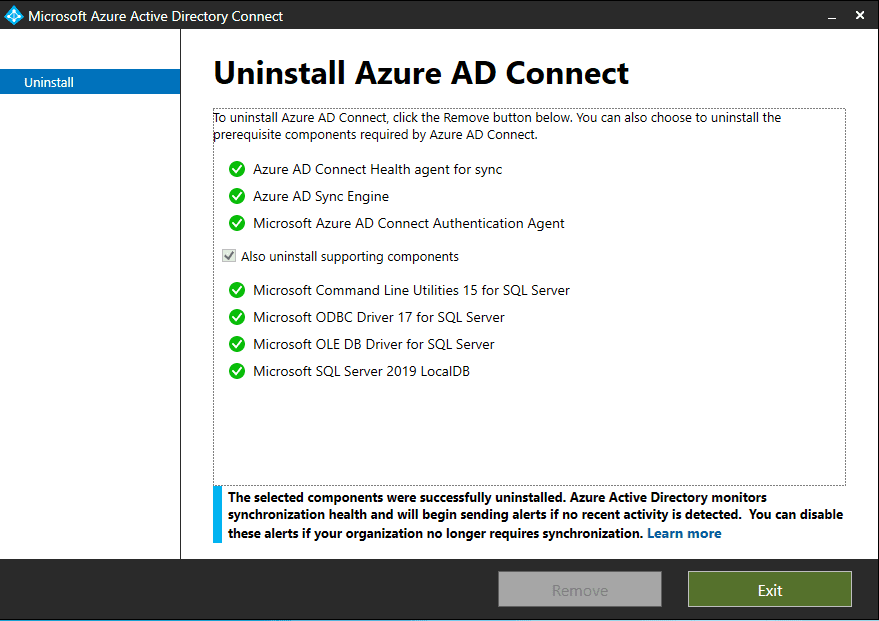Viewport: 879px width, 621px height.
Task: Click the green Exit button
Action: pyautogui.click(x=770, y=590)
